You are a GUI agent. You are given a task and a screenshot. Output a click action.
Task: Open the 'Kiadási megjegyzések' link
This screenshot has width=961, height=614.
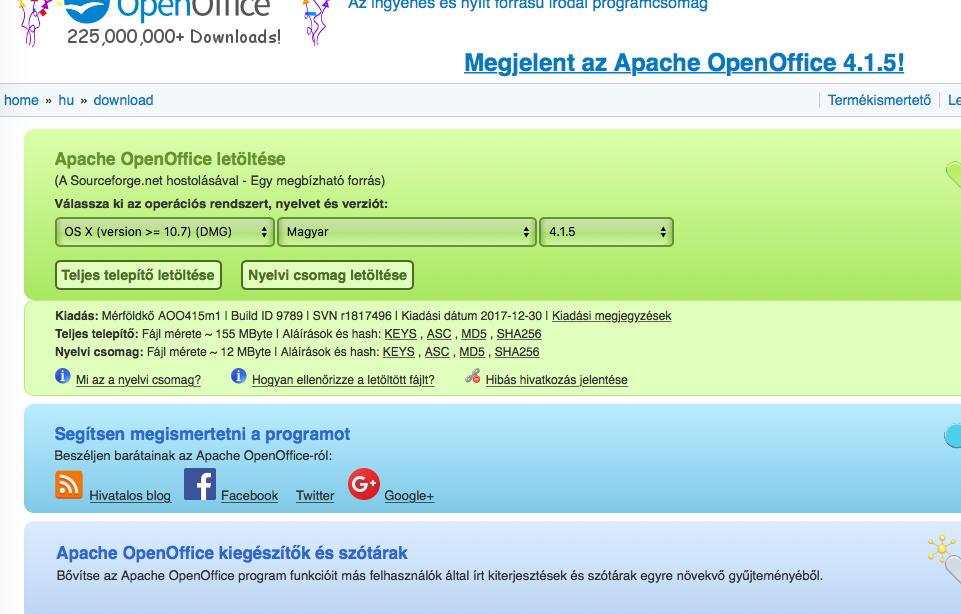click(612, 316)
